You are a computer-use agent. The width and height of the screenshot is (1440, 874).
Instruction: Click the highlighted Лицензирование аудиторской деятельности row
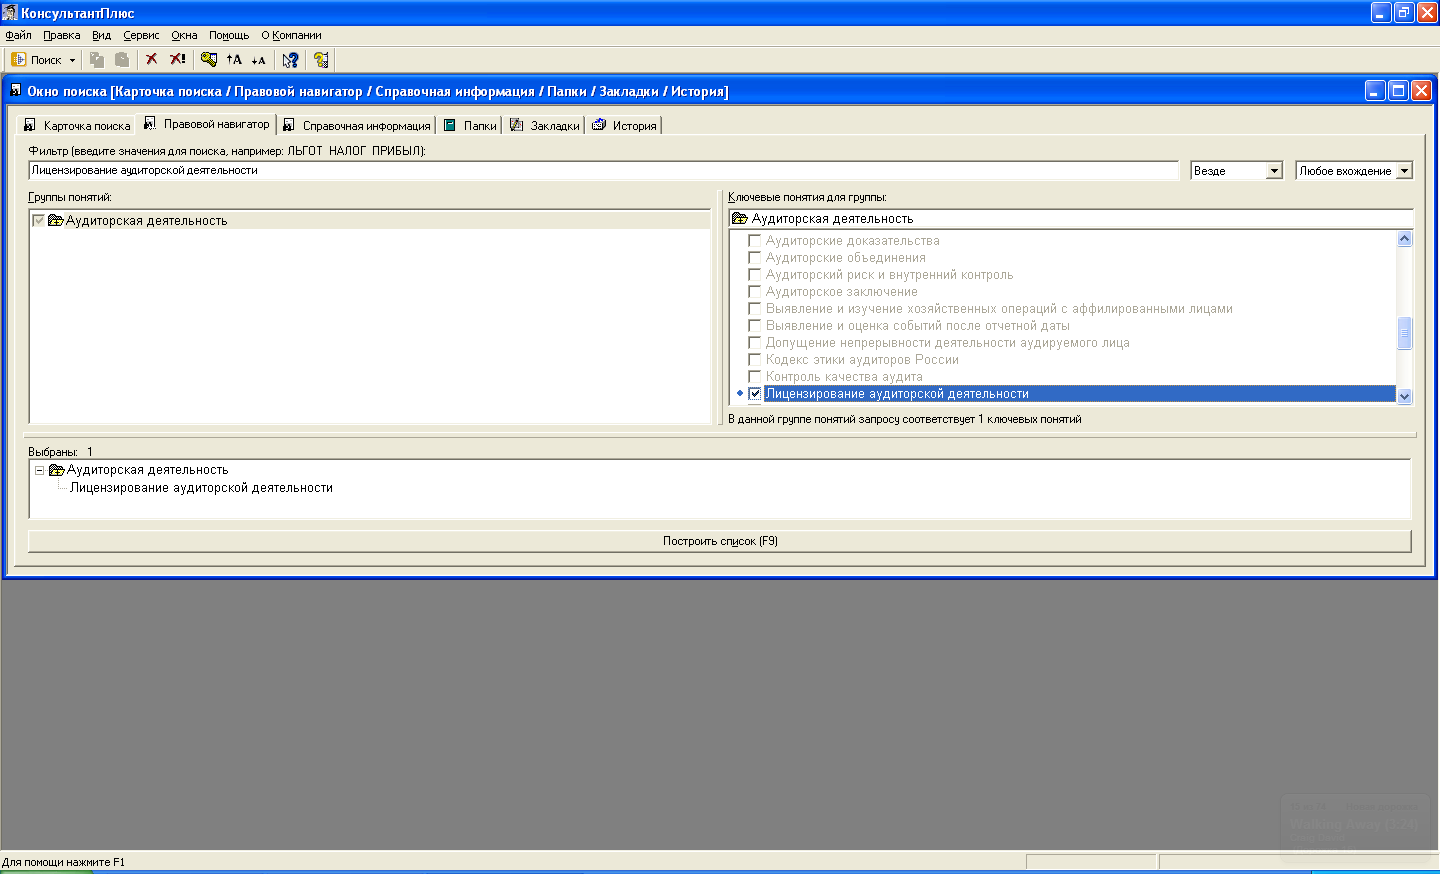click(x=1079, y=394)
